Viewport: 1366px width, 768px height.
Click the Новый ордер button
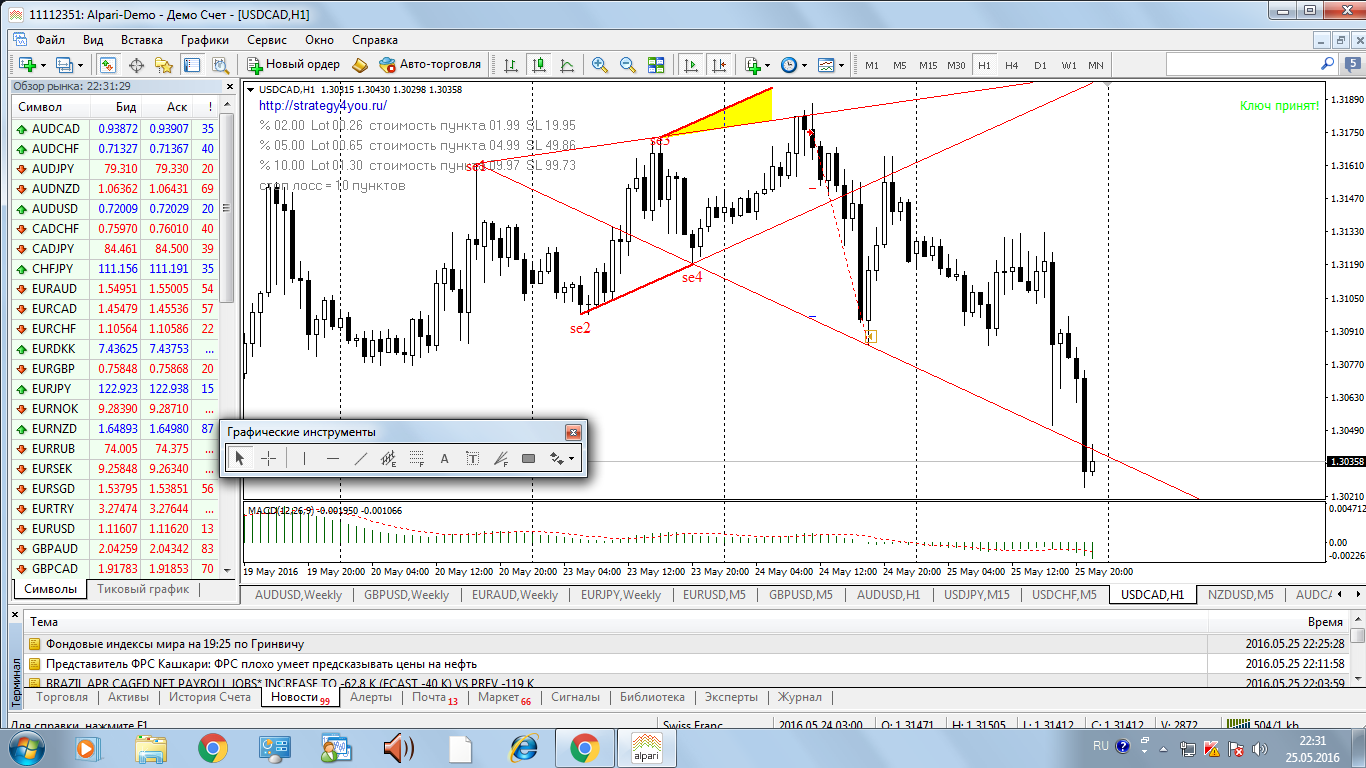coord(294,65)
